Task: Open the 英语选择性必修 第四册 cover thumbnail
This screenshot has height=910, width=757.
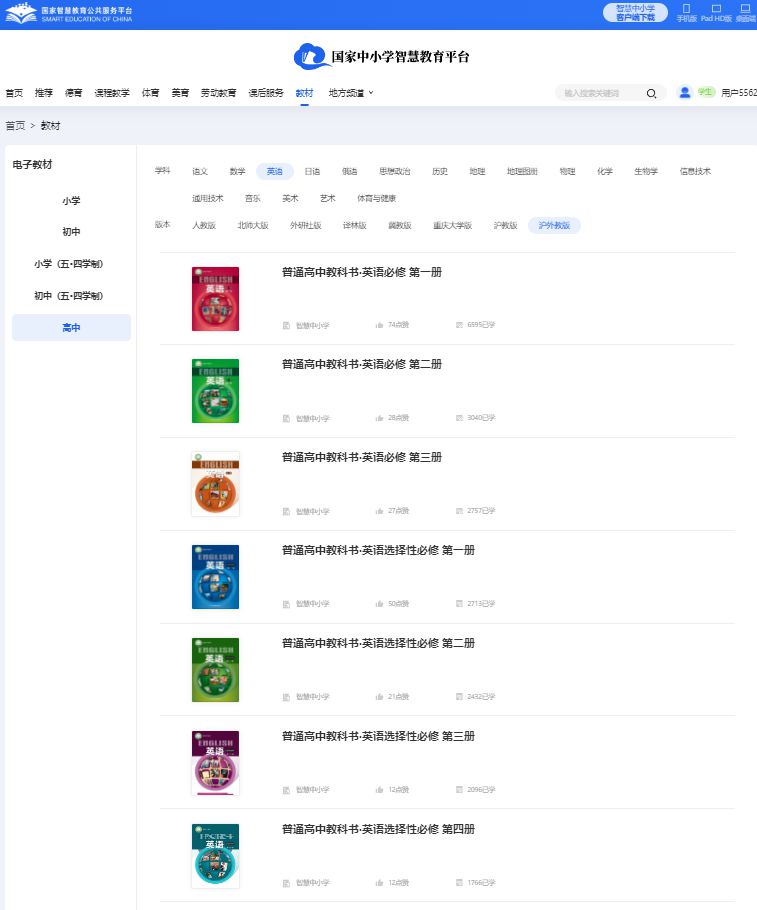Action: point(215,856)
